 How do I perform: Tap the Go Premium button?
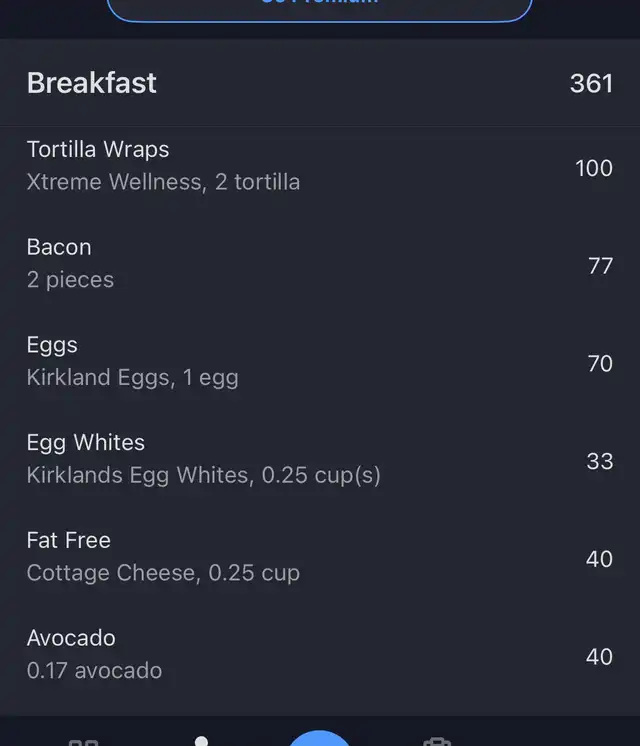[x=319, y=8]
